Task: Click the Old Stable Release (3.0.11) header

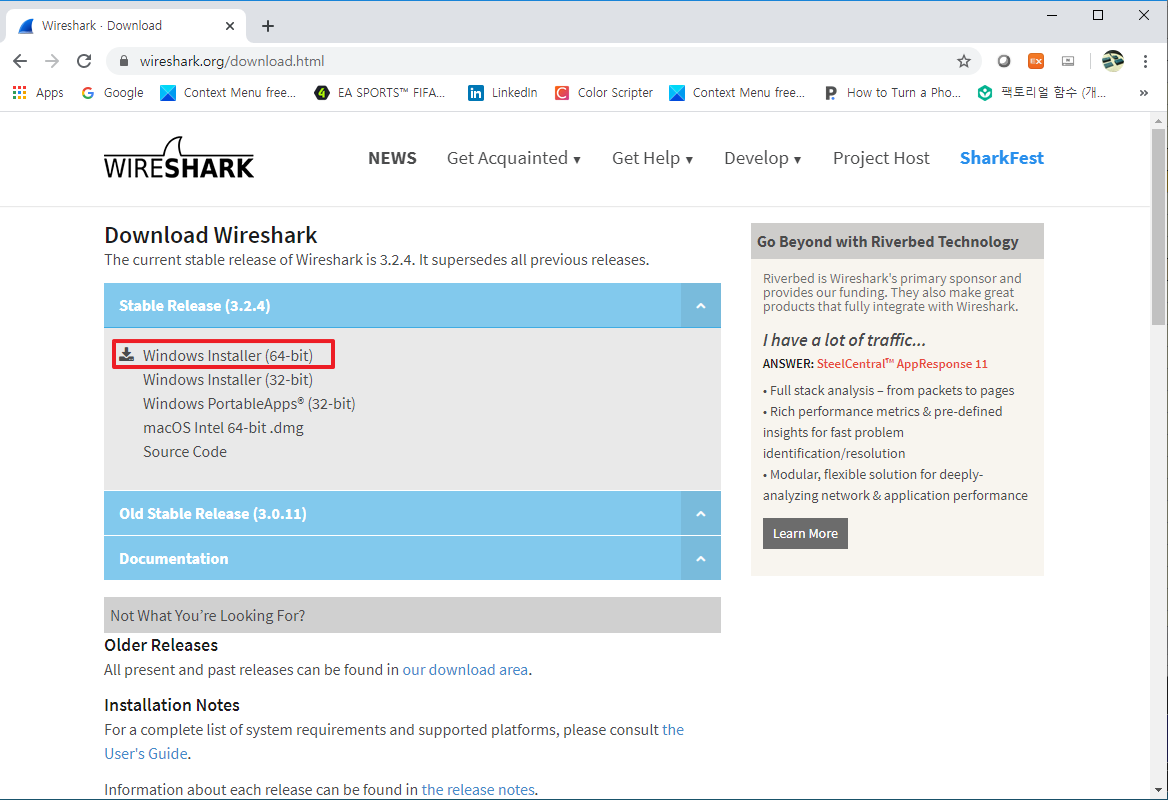Action: (412, 513)
